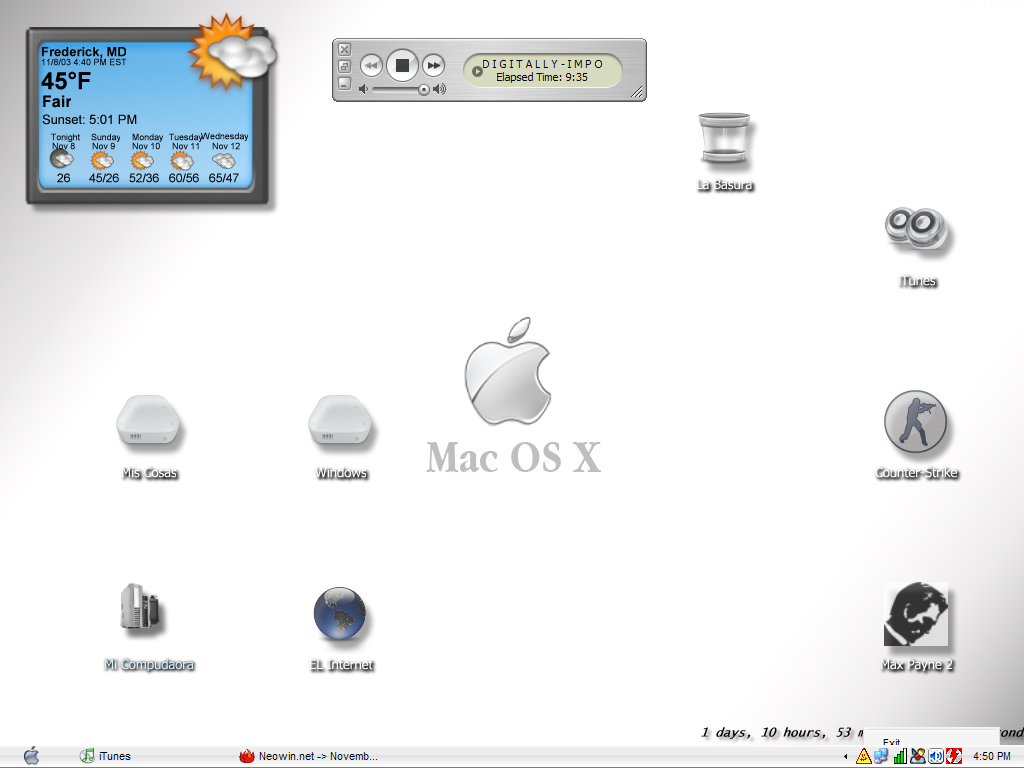
Task: Select the Counter-Strike desktop icon
Action: pos(915,423)
